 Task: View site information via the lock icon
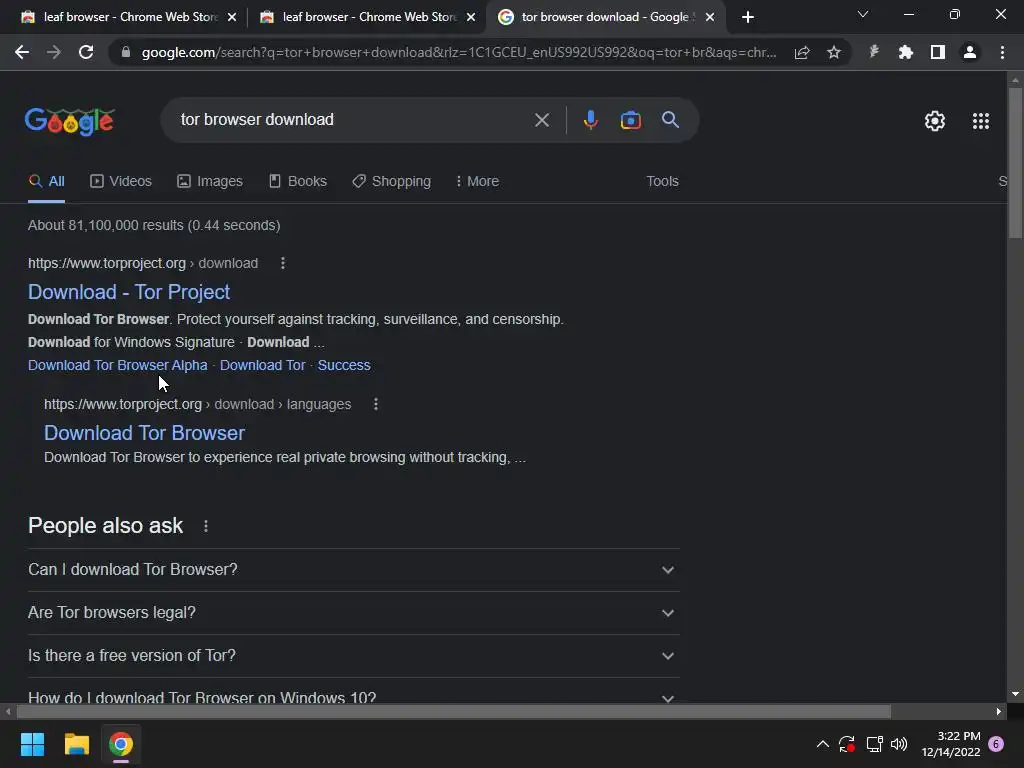[x=126, y=52]
